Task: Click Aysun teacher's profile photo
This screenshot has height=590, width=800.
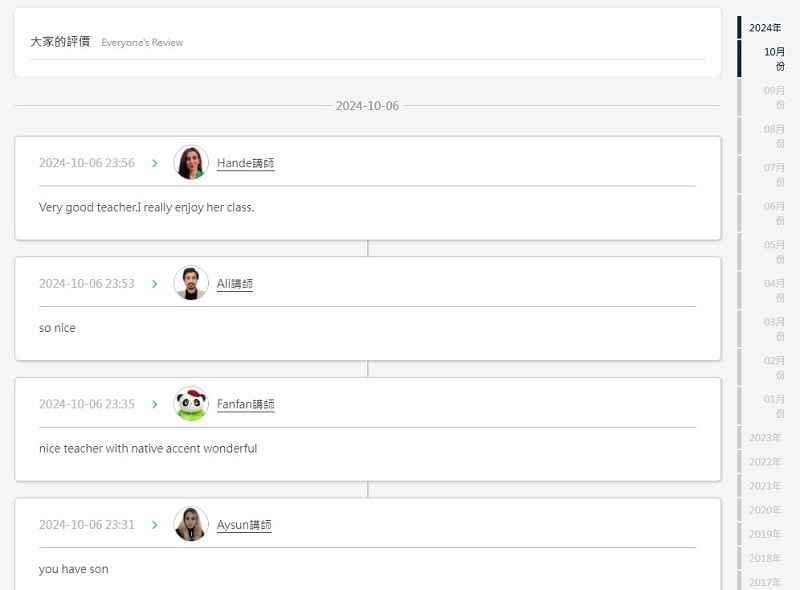Action: (x=191, y=524)
